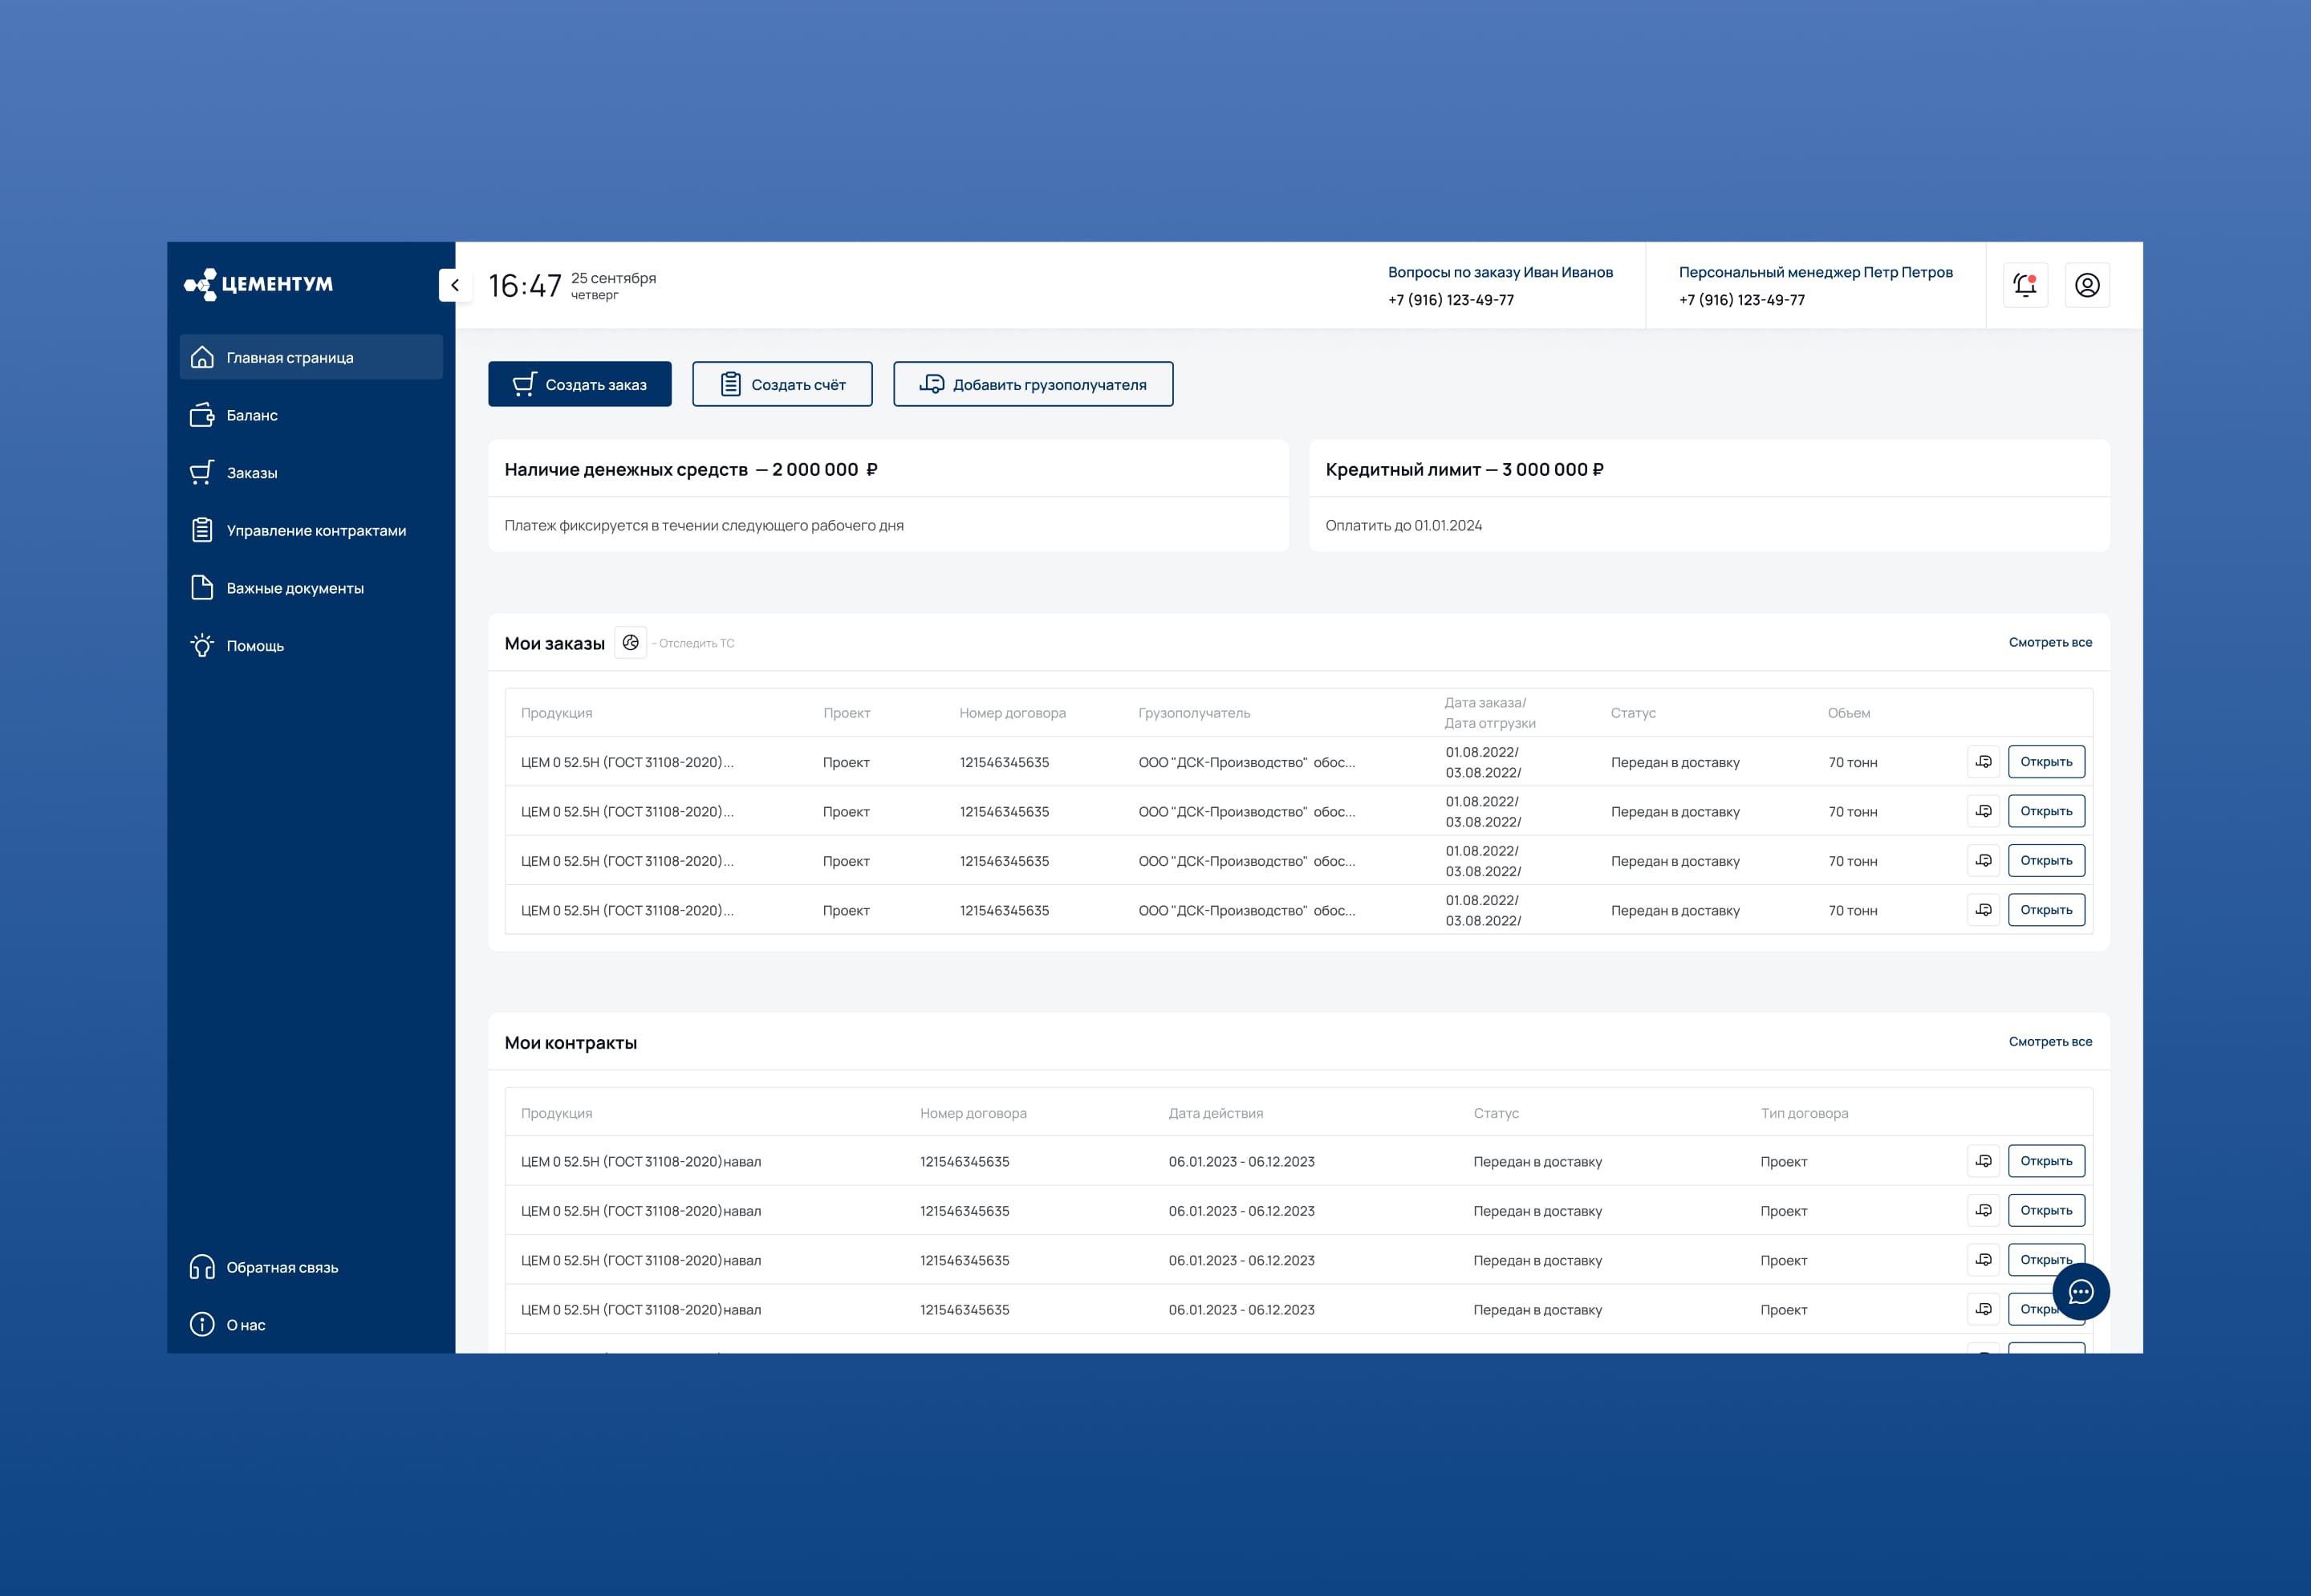This screenshot has height=1596, width=2311.
Task: Click Дата действия column header
Action: (1215, 1113)
